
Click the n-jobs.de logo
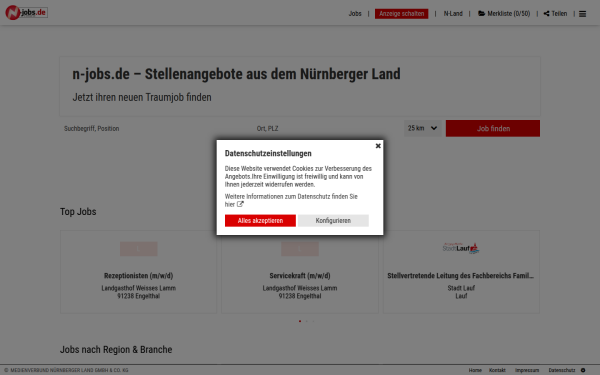tap(26, 13)
